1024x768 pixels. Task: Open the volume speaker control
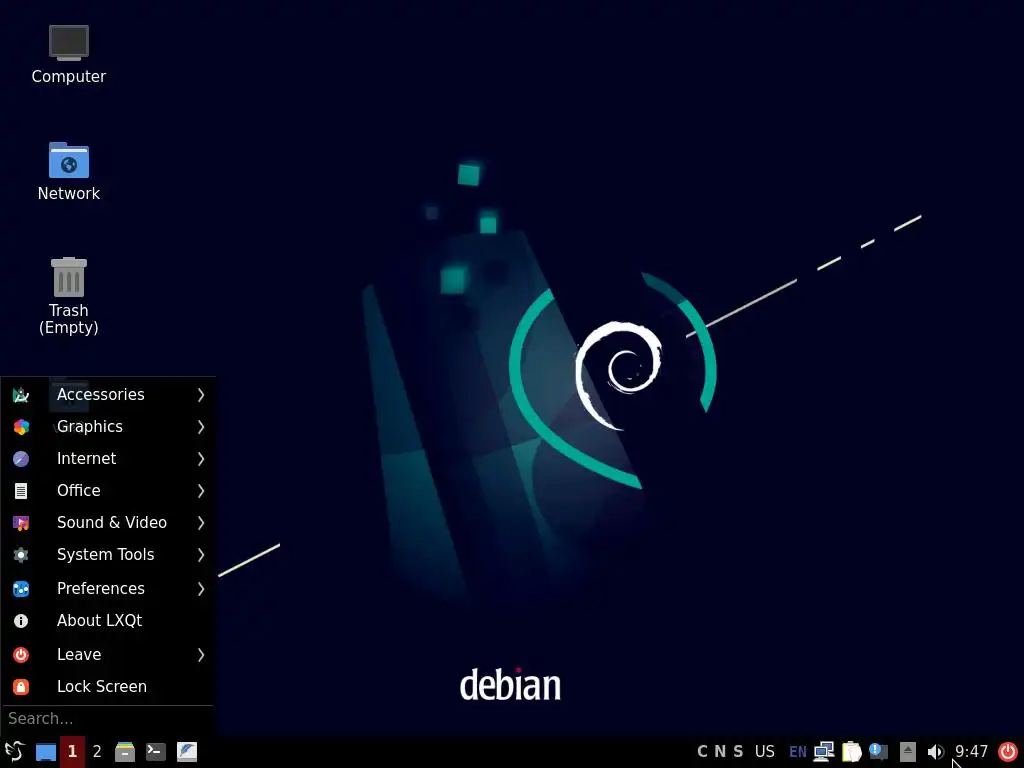935,752
